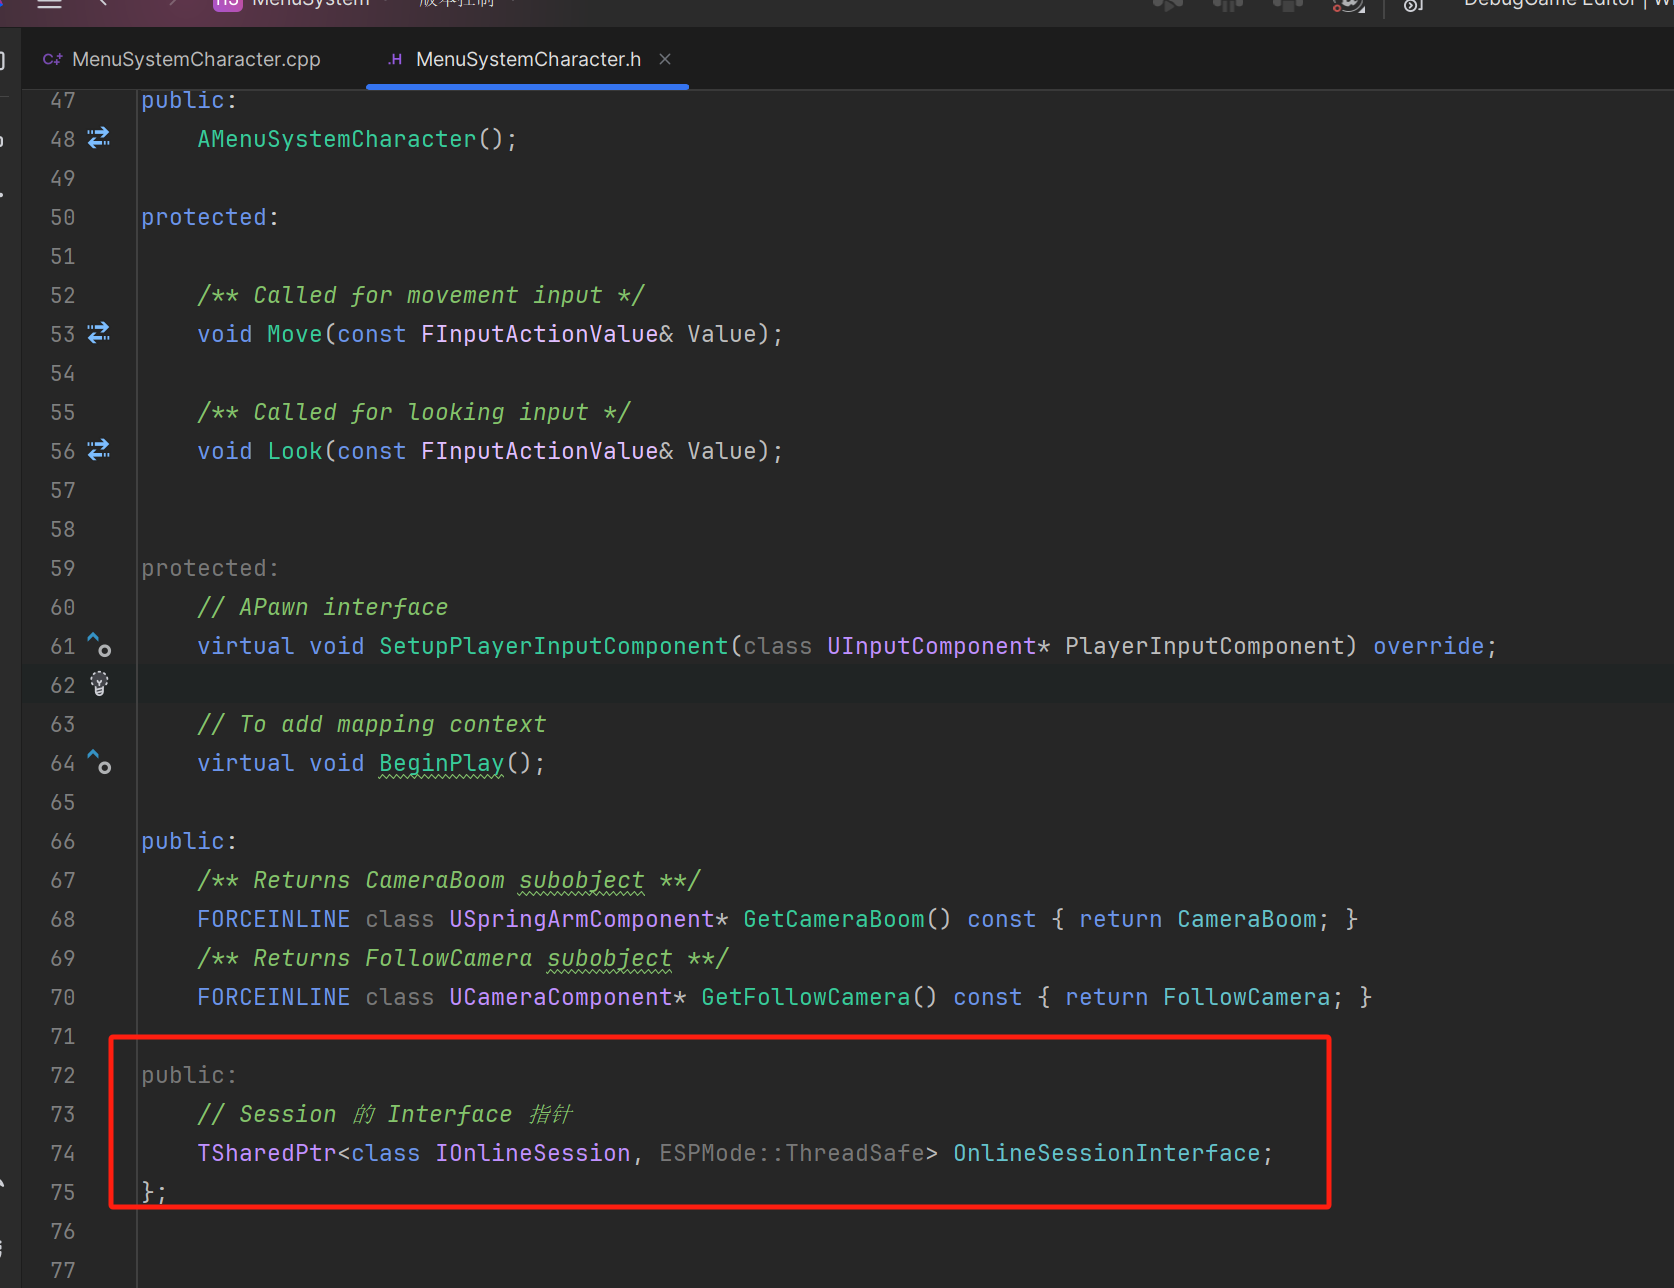
Task: Click line number 50 in the gutter
Action: point(63,217)
